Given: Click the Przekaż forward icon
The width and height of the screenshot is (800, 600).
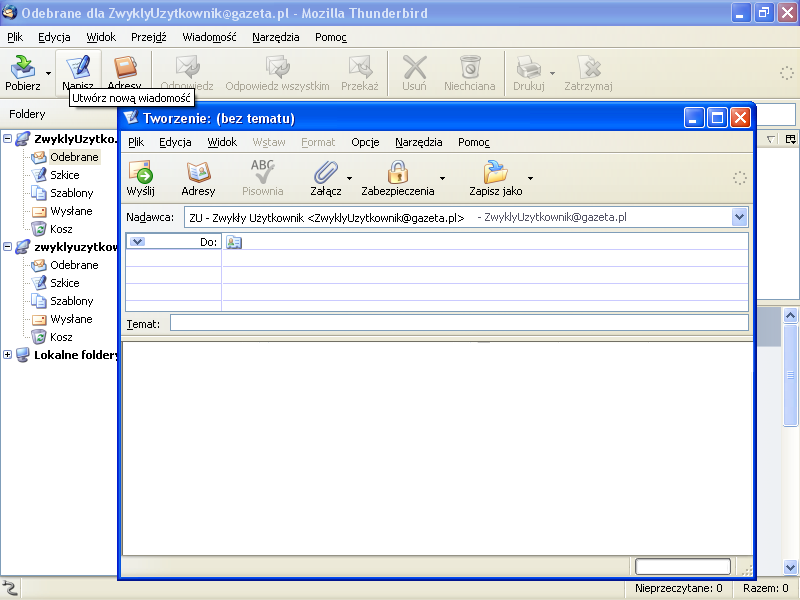Looking at the screenshot, I should (360, 67).
